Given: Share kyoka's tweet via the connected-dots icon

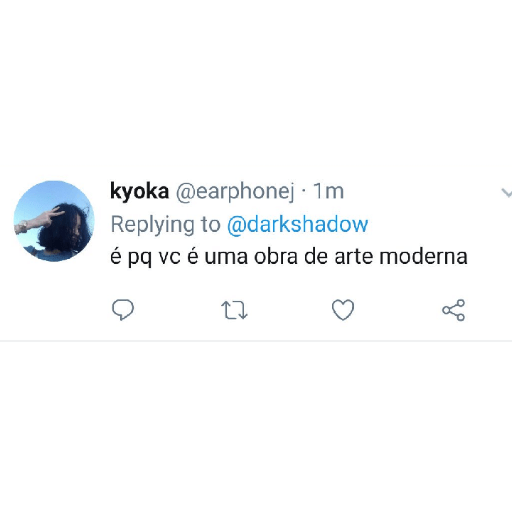Looking at the screenshot, I should point(453,310).
